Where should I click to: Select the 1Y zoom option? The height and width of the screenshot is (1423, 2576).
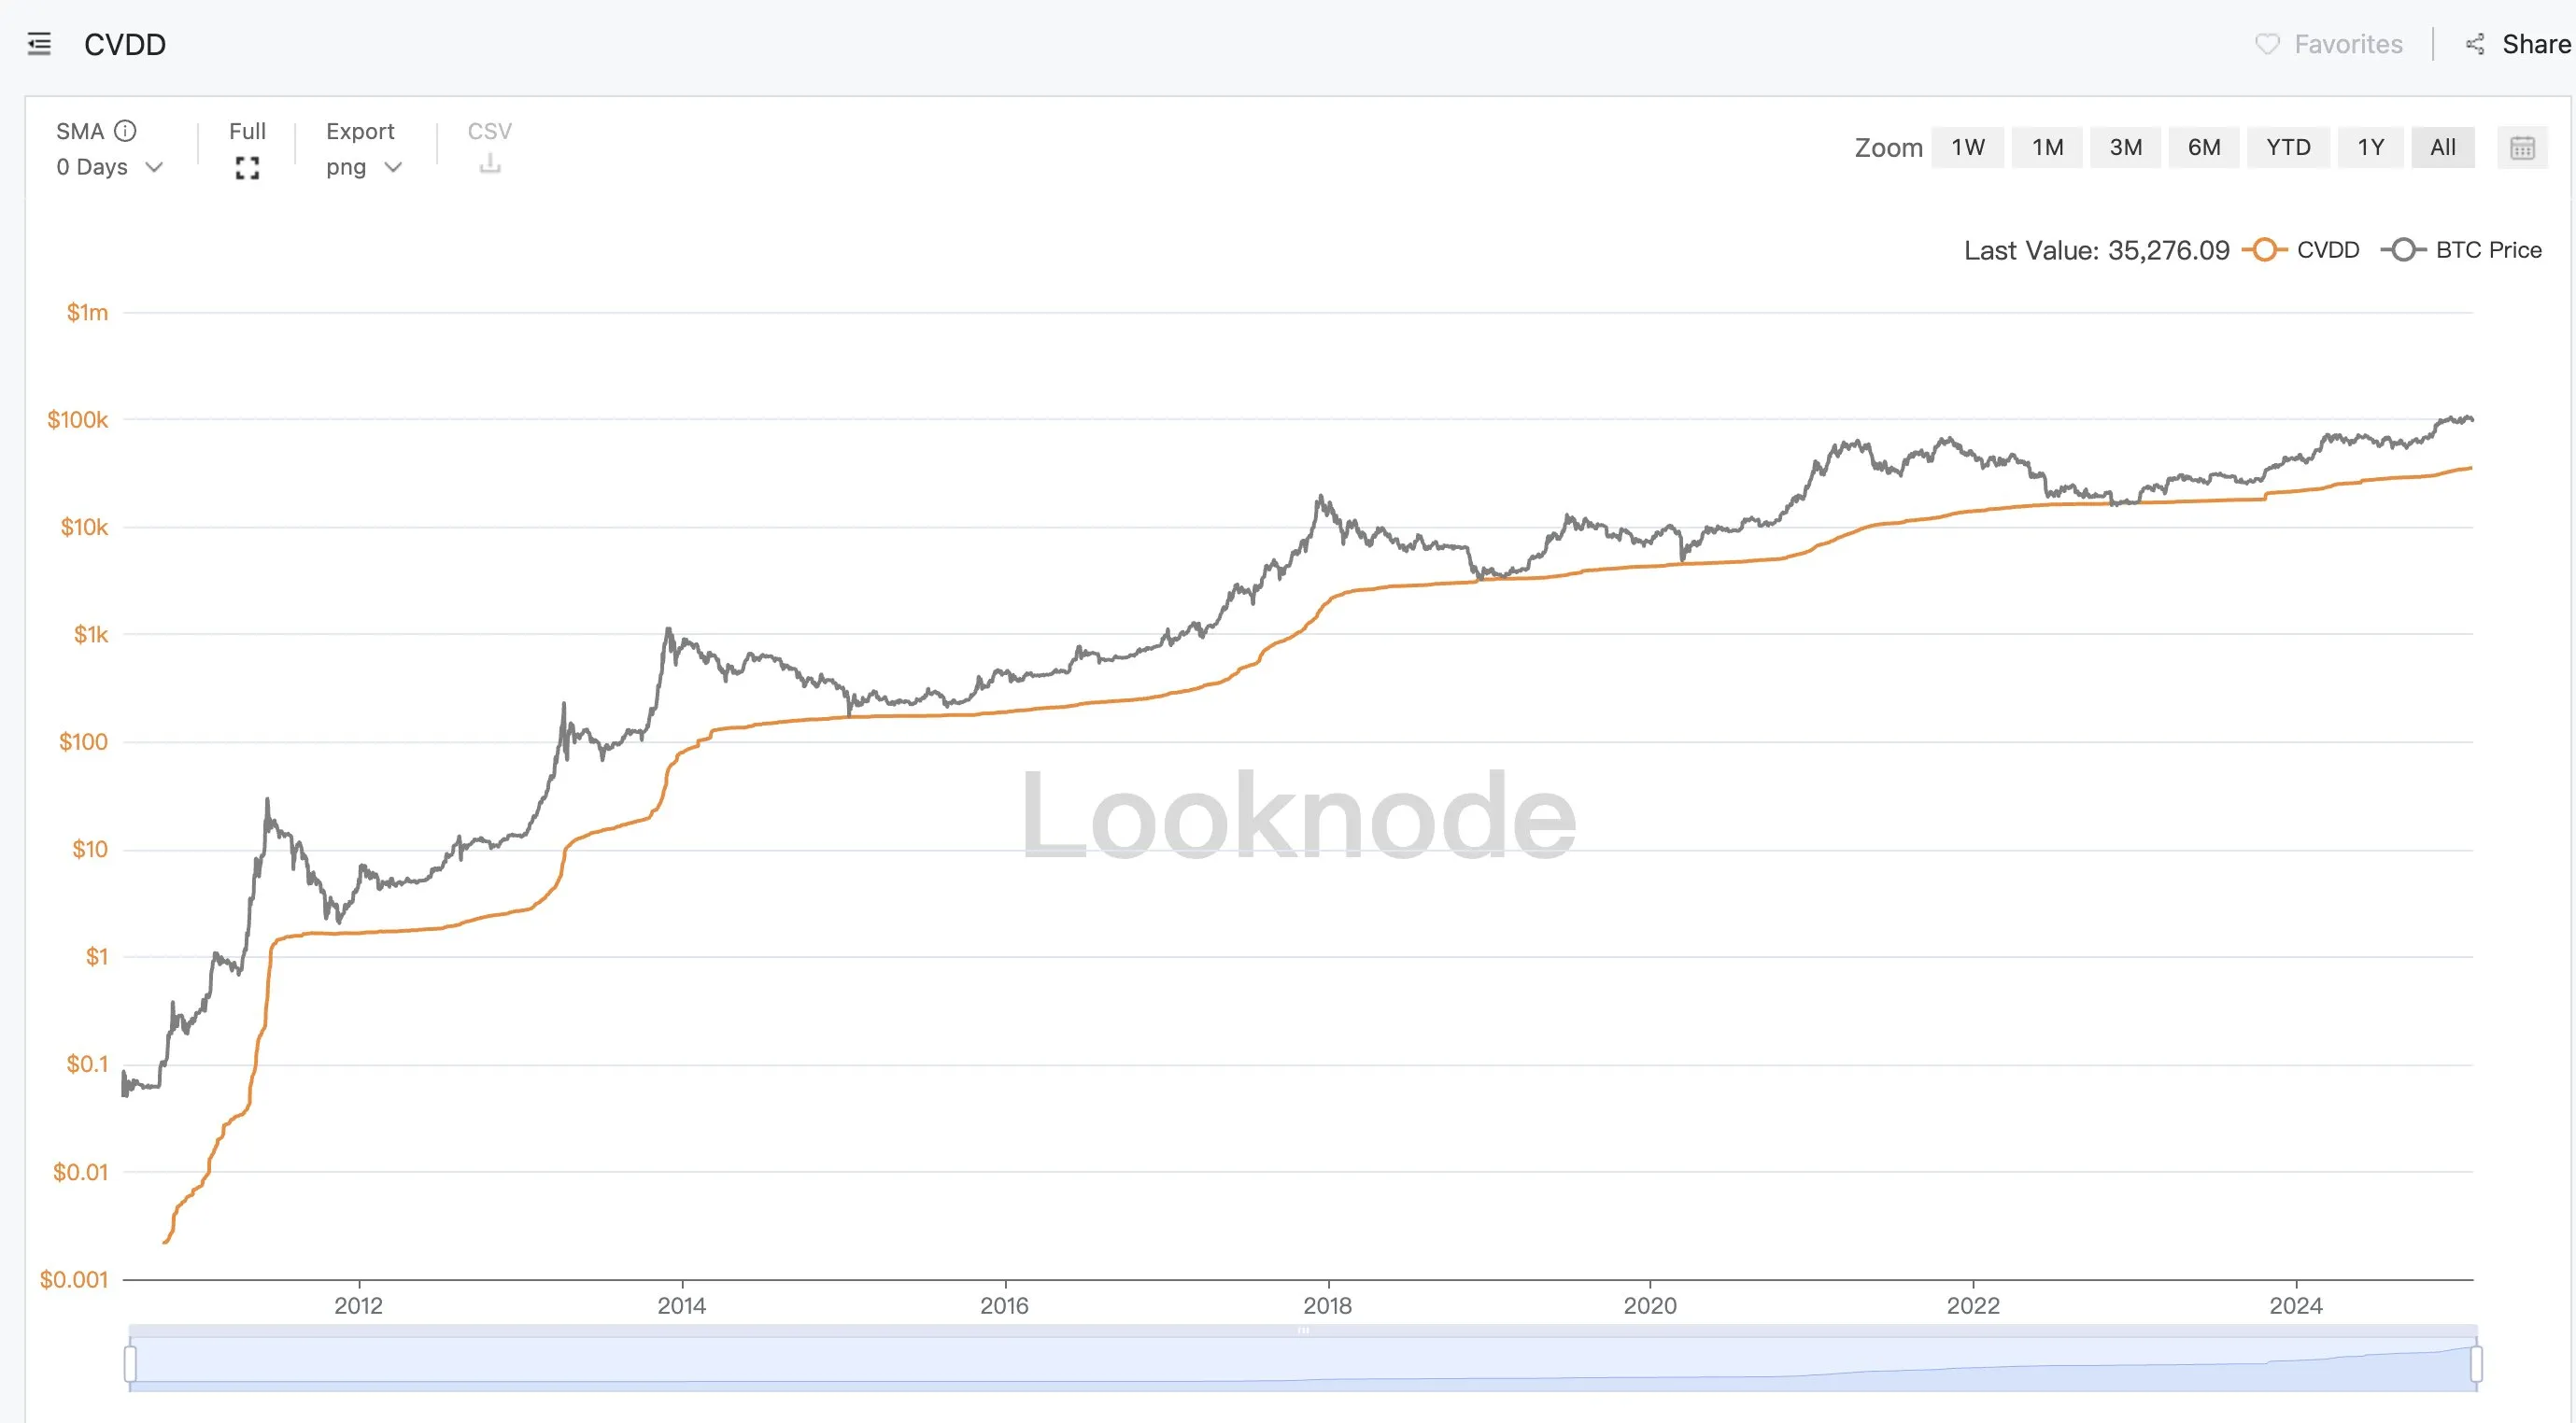coord(2371,147)
